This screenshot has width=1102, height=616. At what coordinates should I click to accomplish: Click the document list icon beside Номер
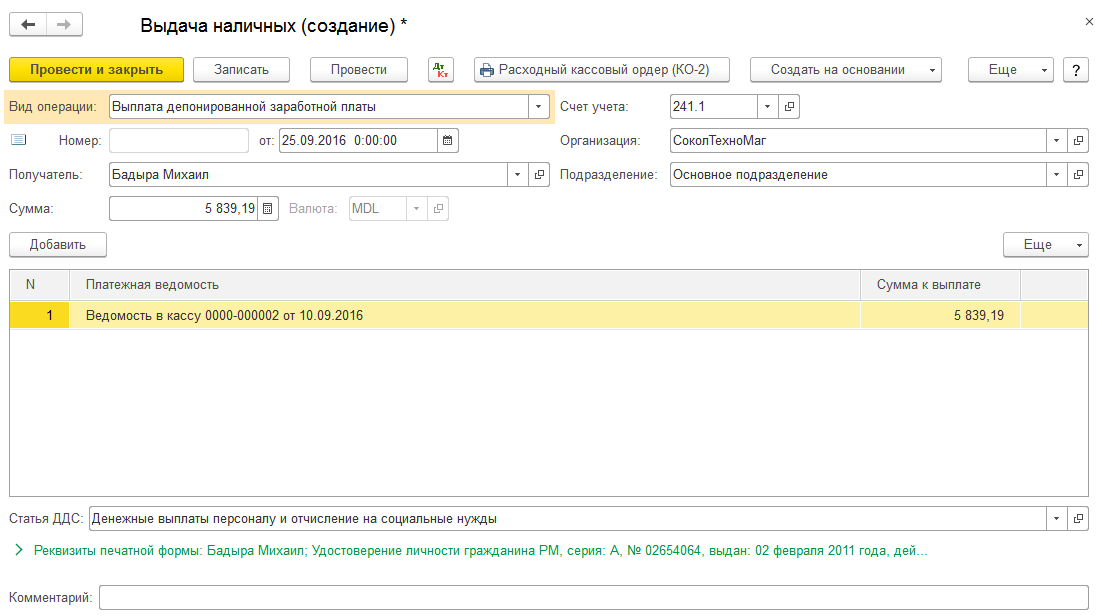[x=19, y=140]
